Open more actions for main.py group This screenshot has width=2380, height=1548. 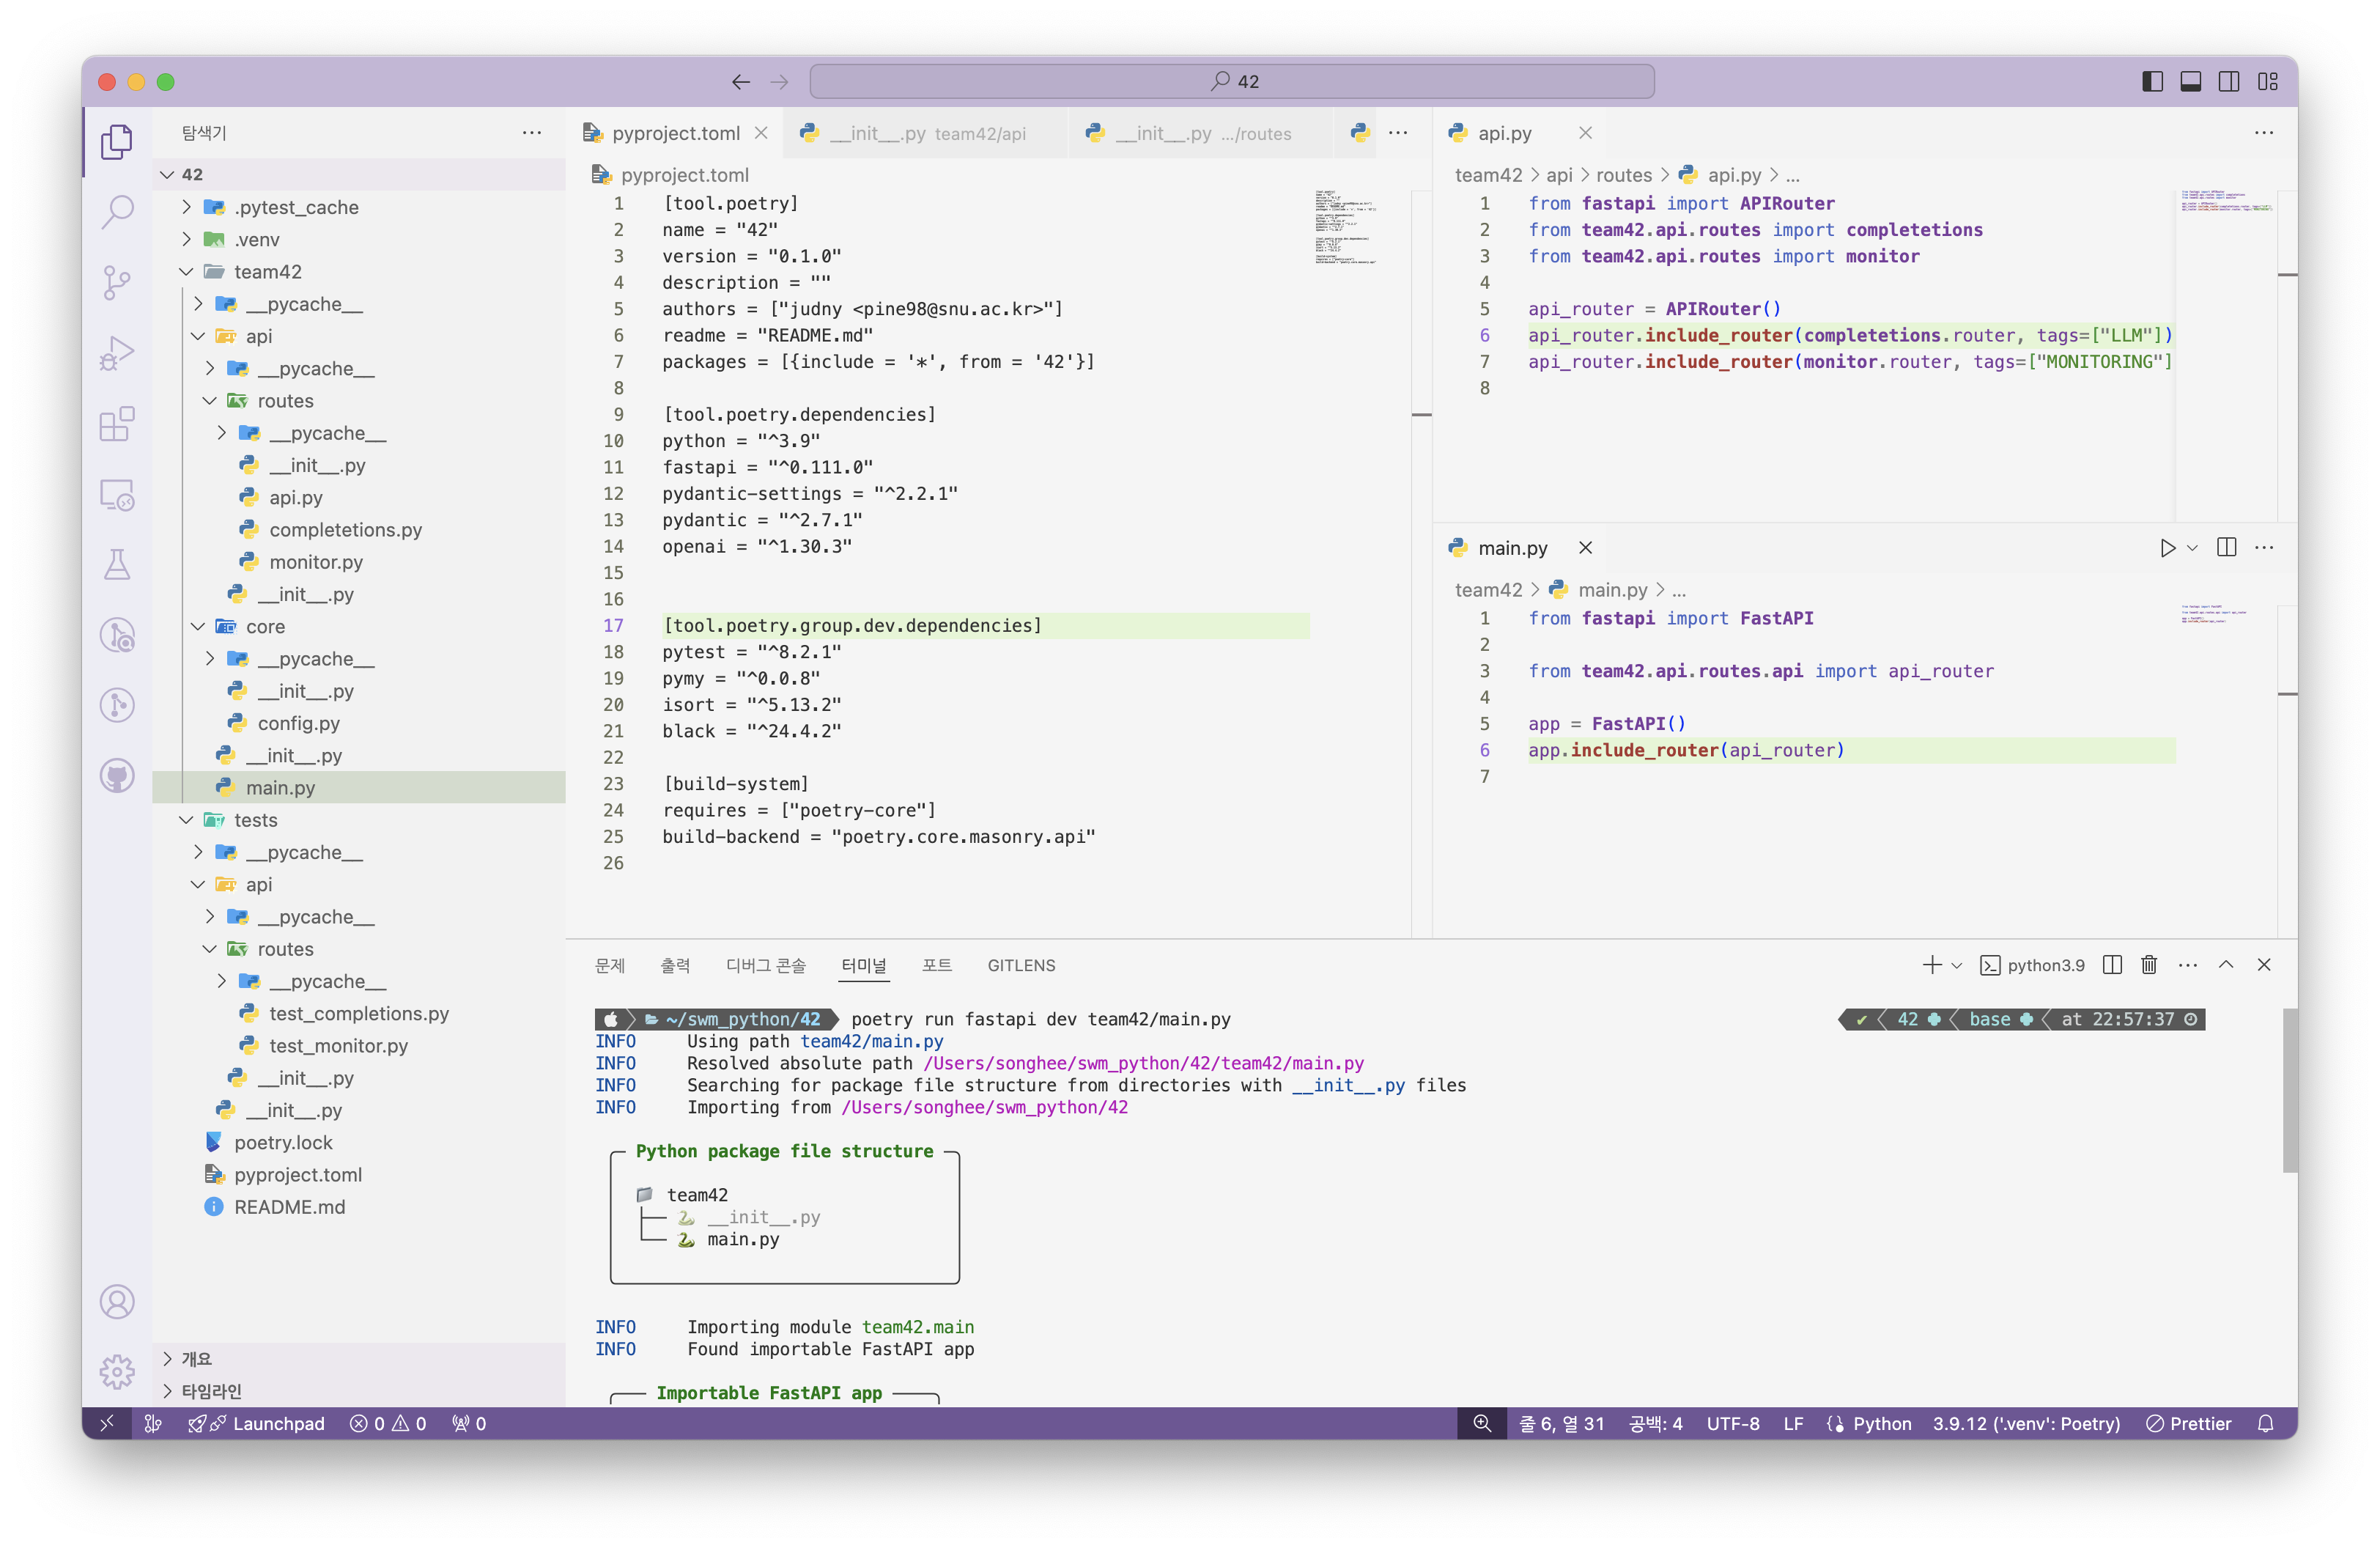tap(2264, 547)
